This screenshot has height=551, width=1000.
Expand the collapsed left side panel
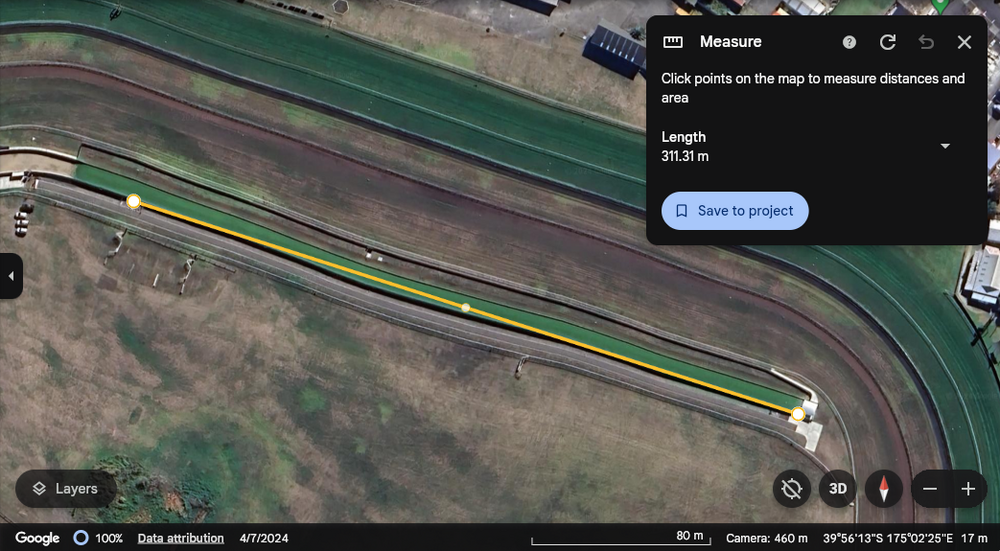pos(11,276)
